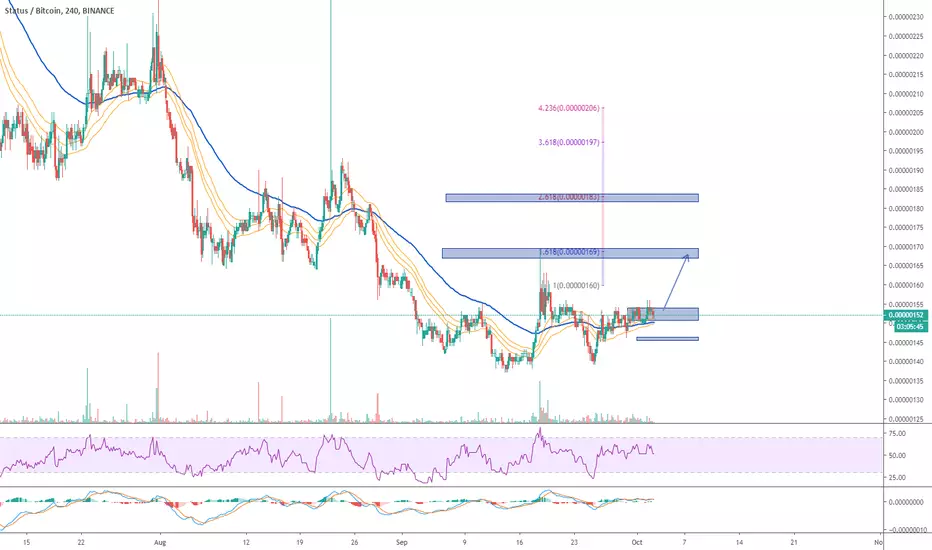Screen dimensions: 932x550
Task: Click the 0.00000200 price axis label
Action: click(x=906, y=132)
